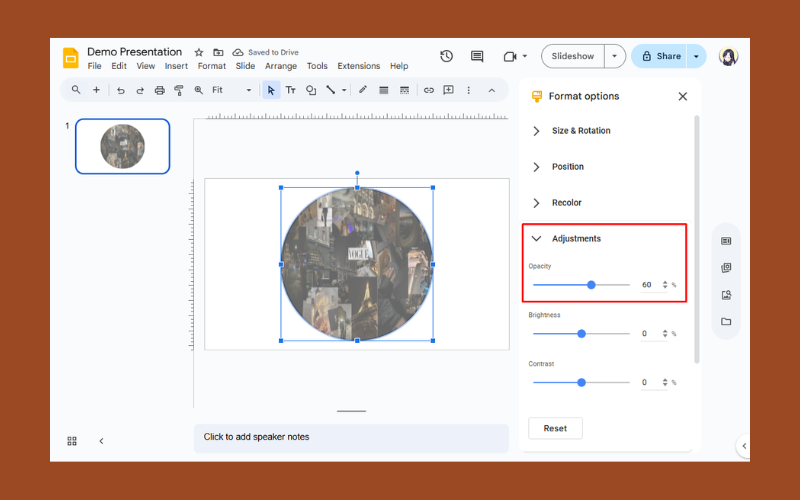800x500 pixels.
Task: Start the Slideshow
Action: 573,56
